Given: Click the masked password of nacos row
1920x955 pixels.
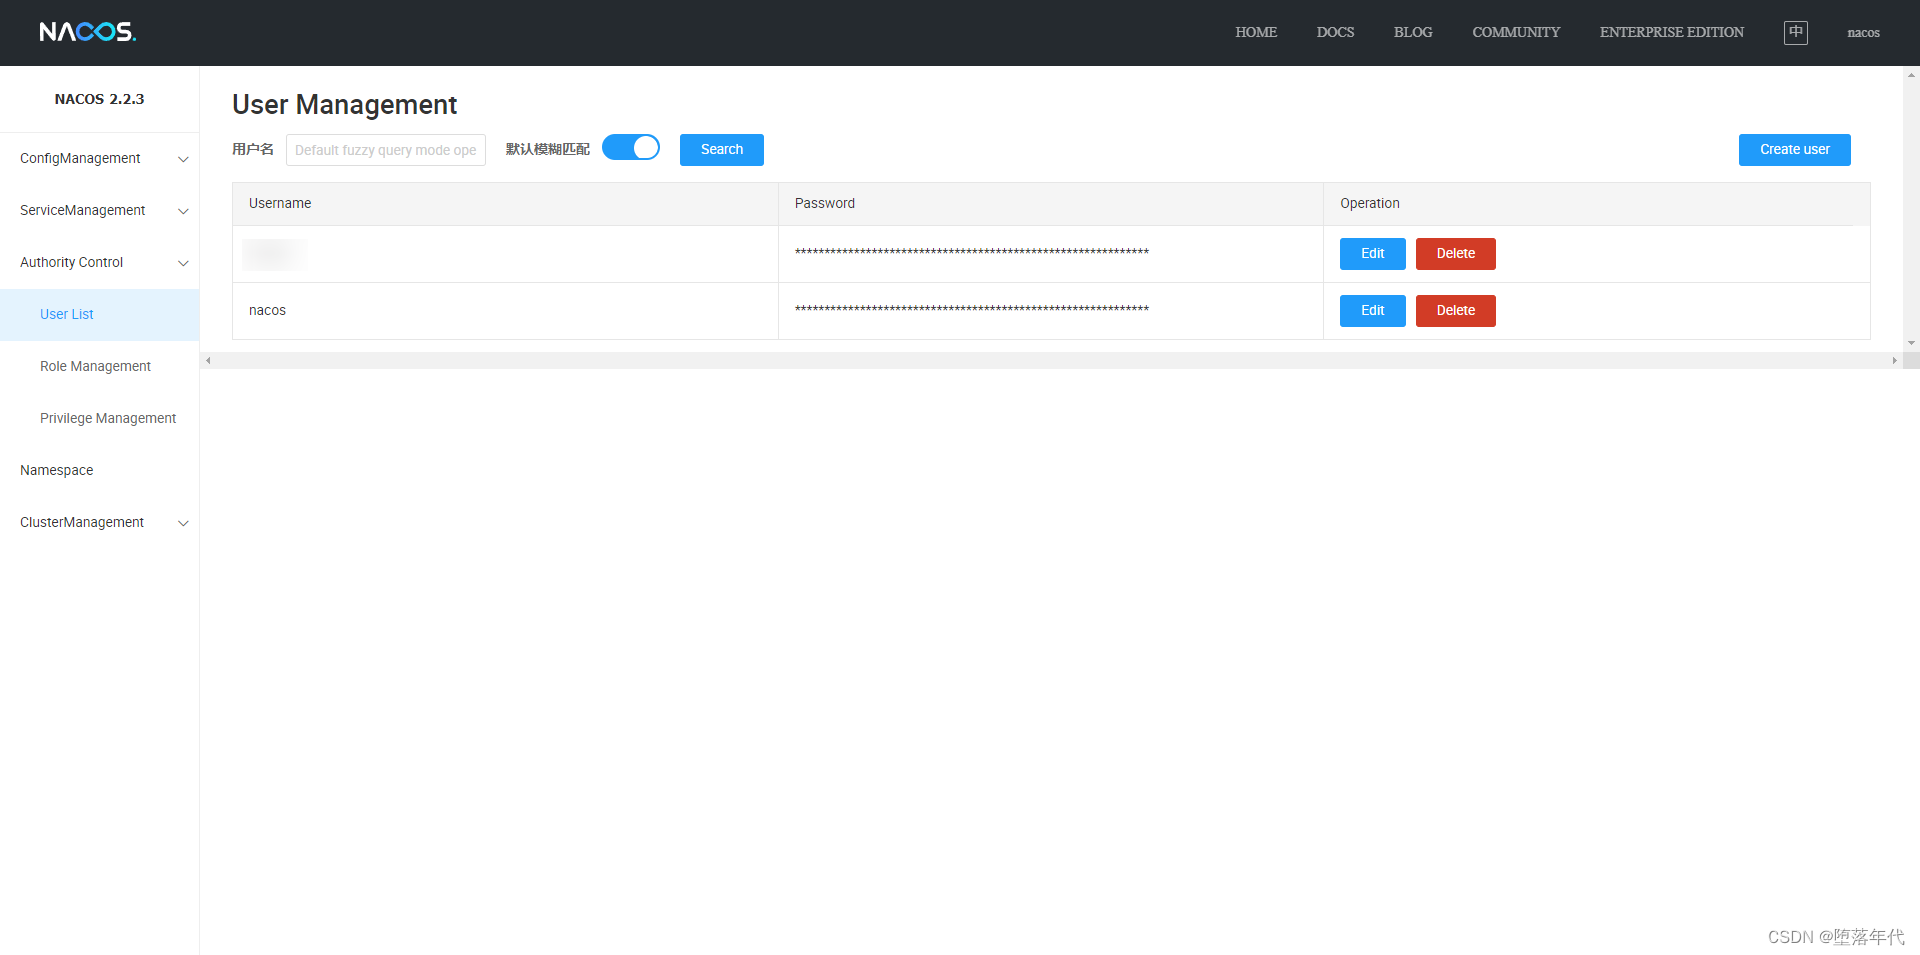Looking at the screenshot, I should 972,309.
